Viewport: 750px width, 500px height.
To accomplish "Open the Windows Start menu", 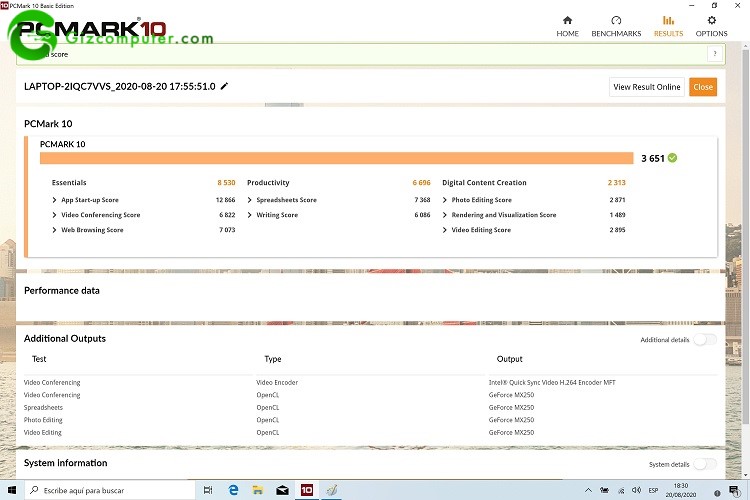I will [12, 490].
